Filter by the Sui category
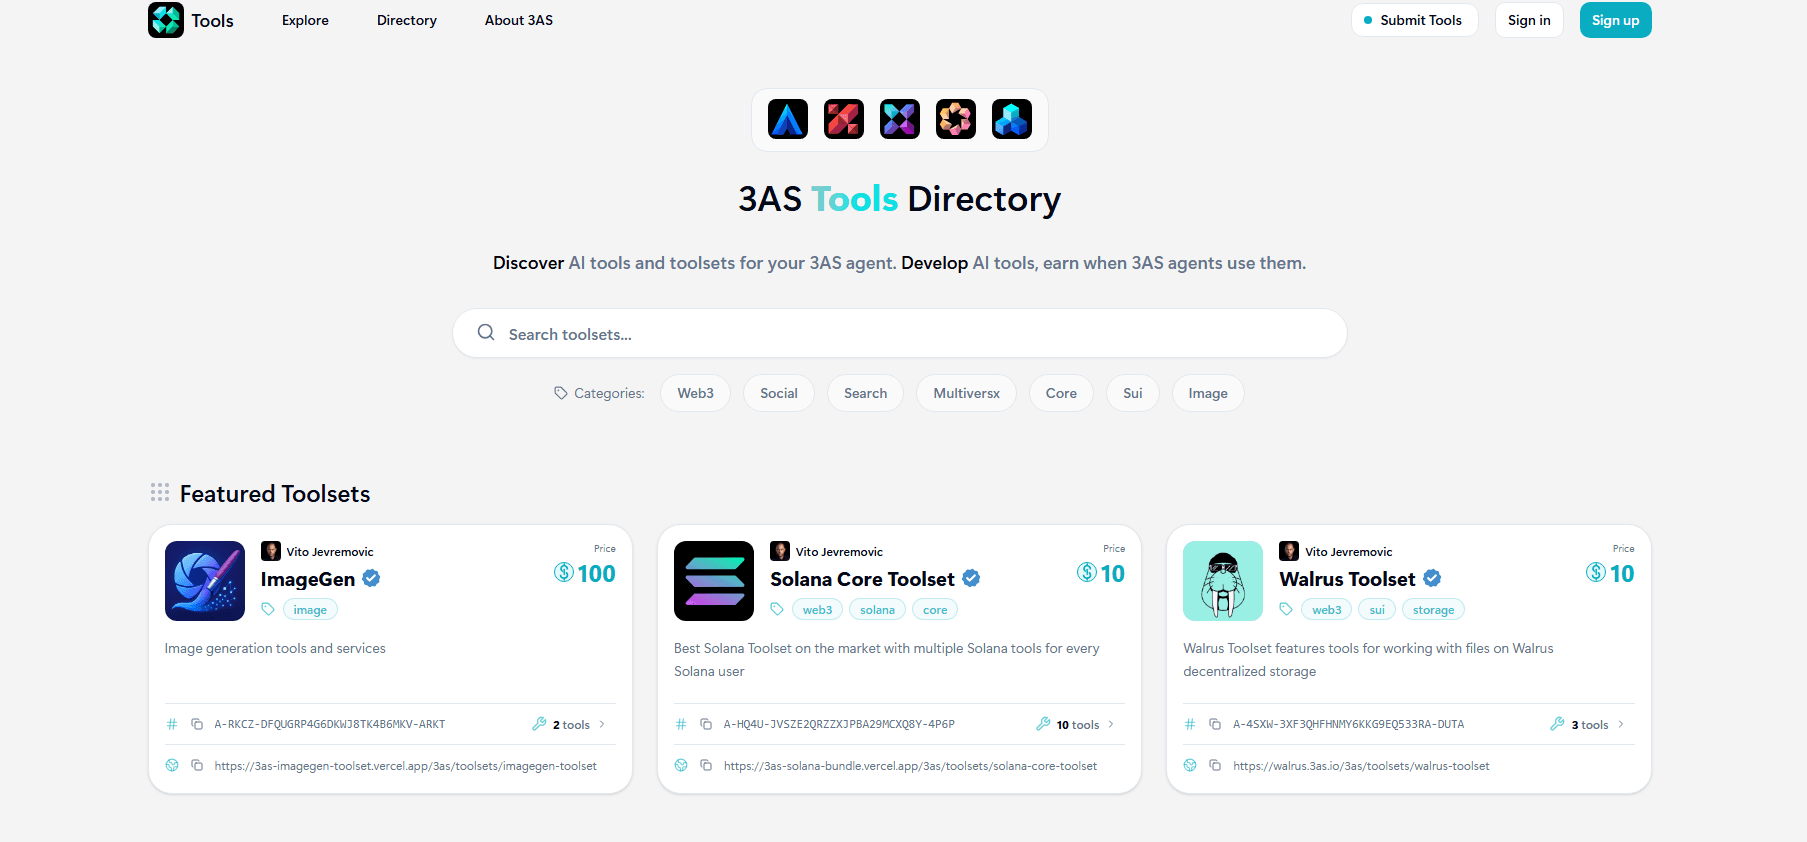 [x=1132, y=393]
